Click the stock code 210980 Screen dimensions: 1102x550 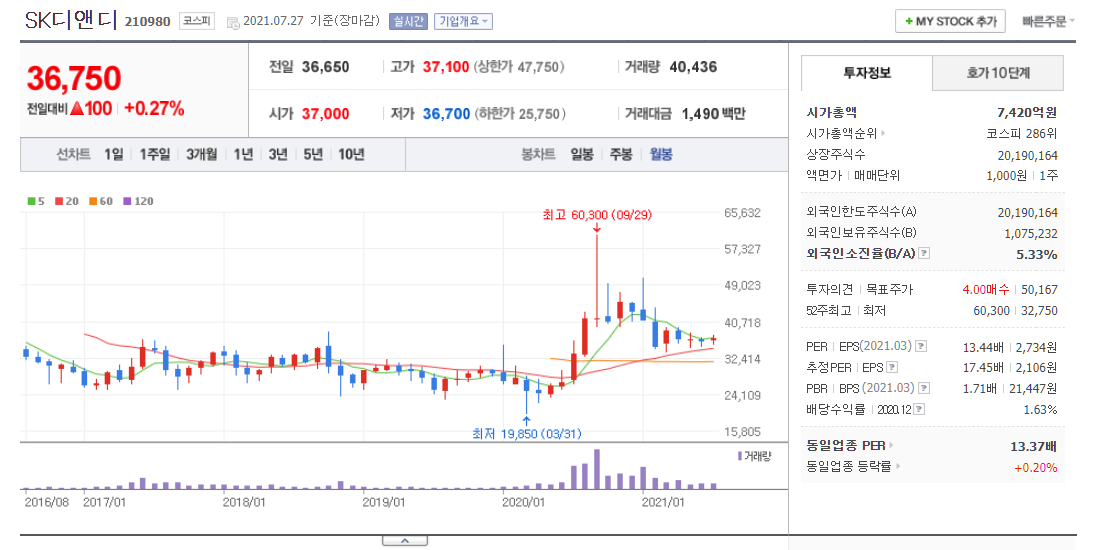[x=148, y=22]
